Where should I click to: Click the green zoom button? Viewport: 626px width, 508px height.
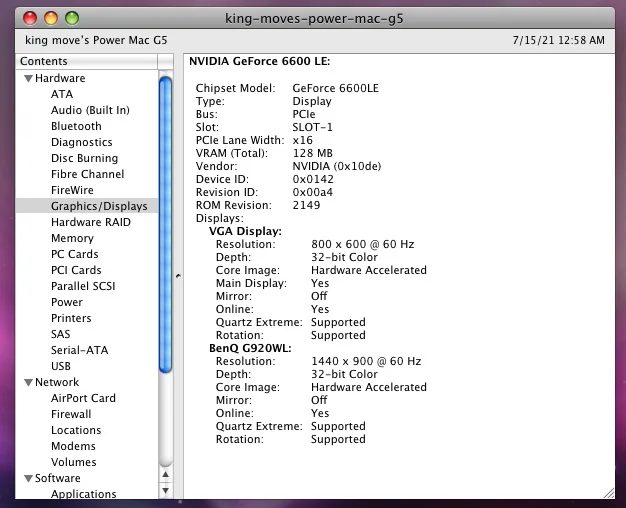point(72,18)
